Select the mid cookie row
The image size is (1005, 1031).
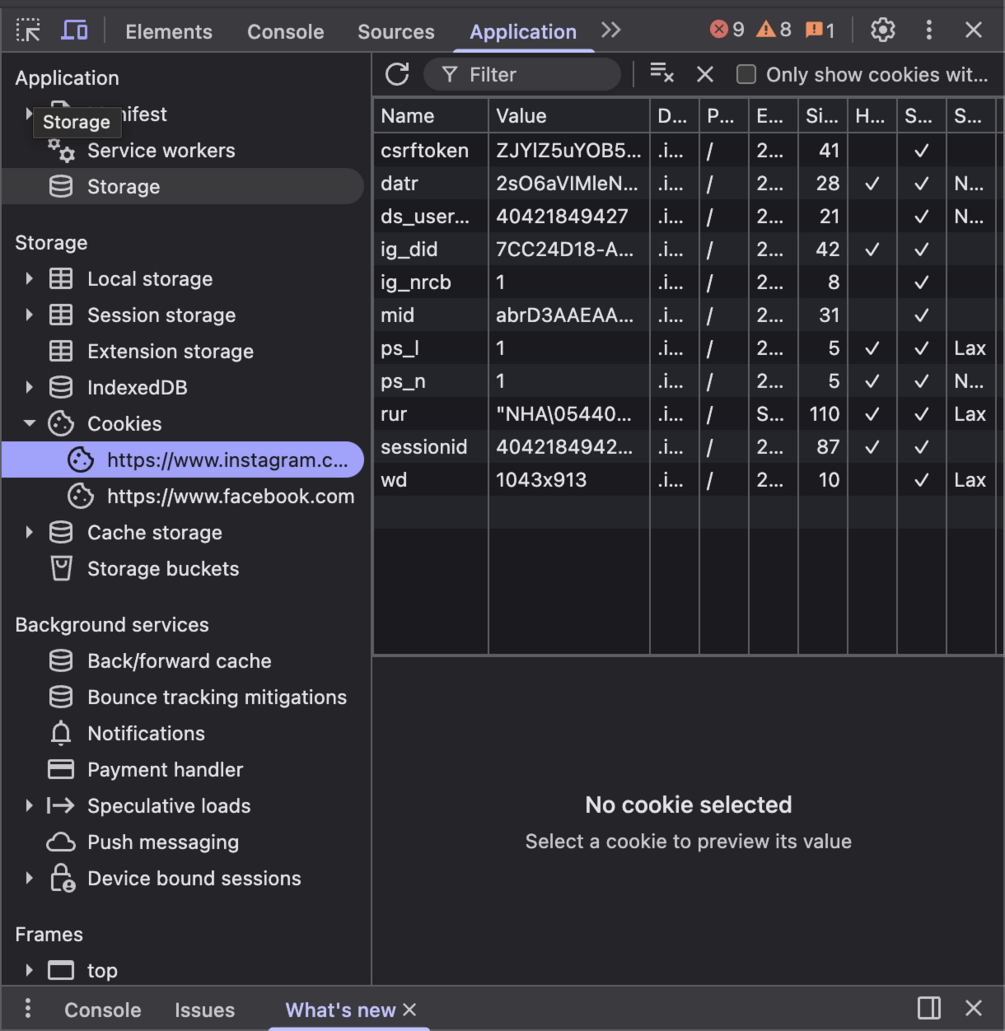click(684, 315)
